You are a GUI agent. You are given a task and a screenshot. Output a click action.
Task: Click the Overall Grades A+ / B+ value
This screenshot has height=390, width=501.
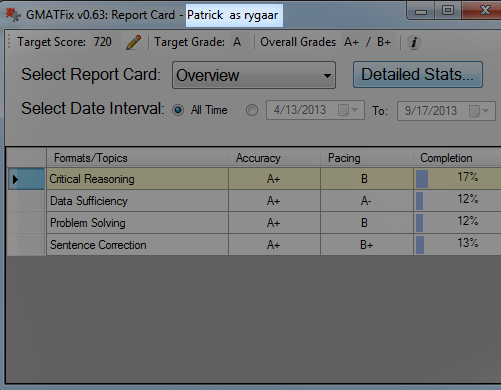(x=367, y=42)
